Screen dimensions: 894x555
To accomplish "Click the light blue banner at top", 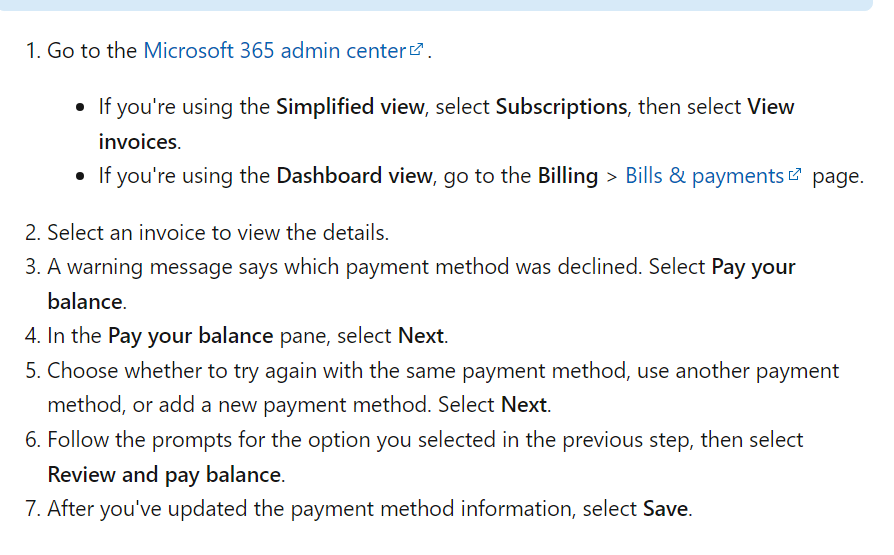I will 436,5.
